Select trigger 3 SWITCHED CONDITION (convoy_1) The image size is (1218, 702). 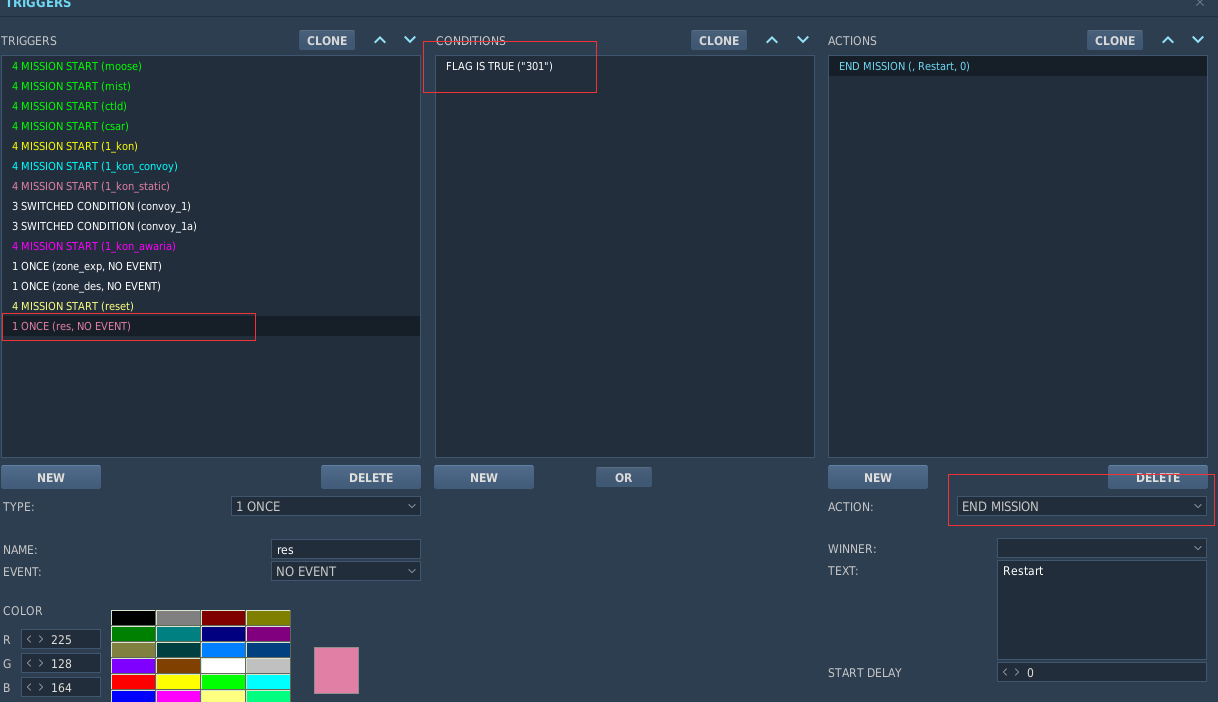click(211, 206)
